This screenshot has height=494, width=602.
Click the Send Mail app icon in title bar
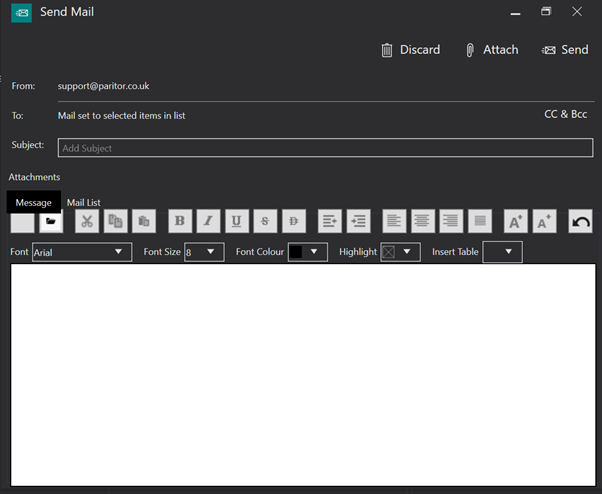coord(22,13)
